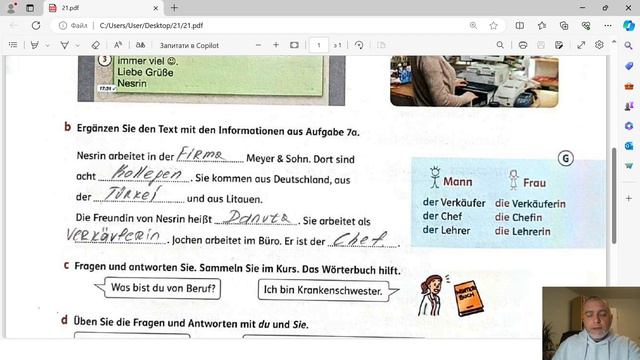This screenshot has height=360, width=640.
Task: Refresh the current page
Action: (x=36, y=25)
